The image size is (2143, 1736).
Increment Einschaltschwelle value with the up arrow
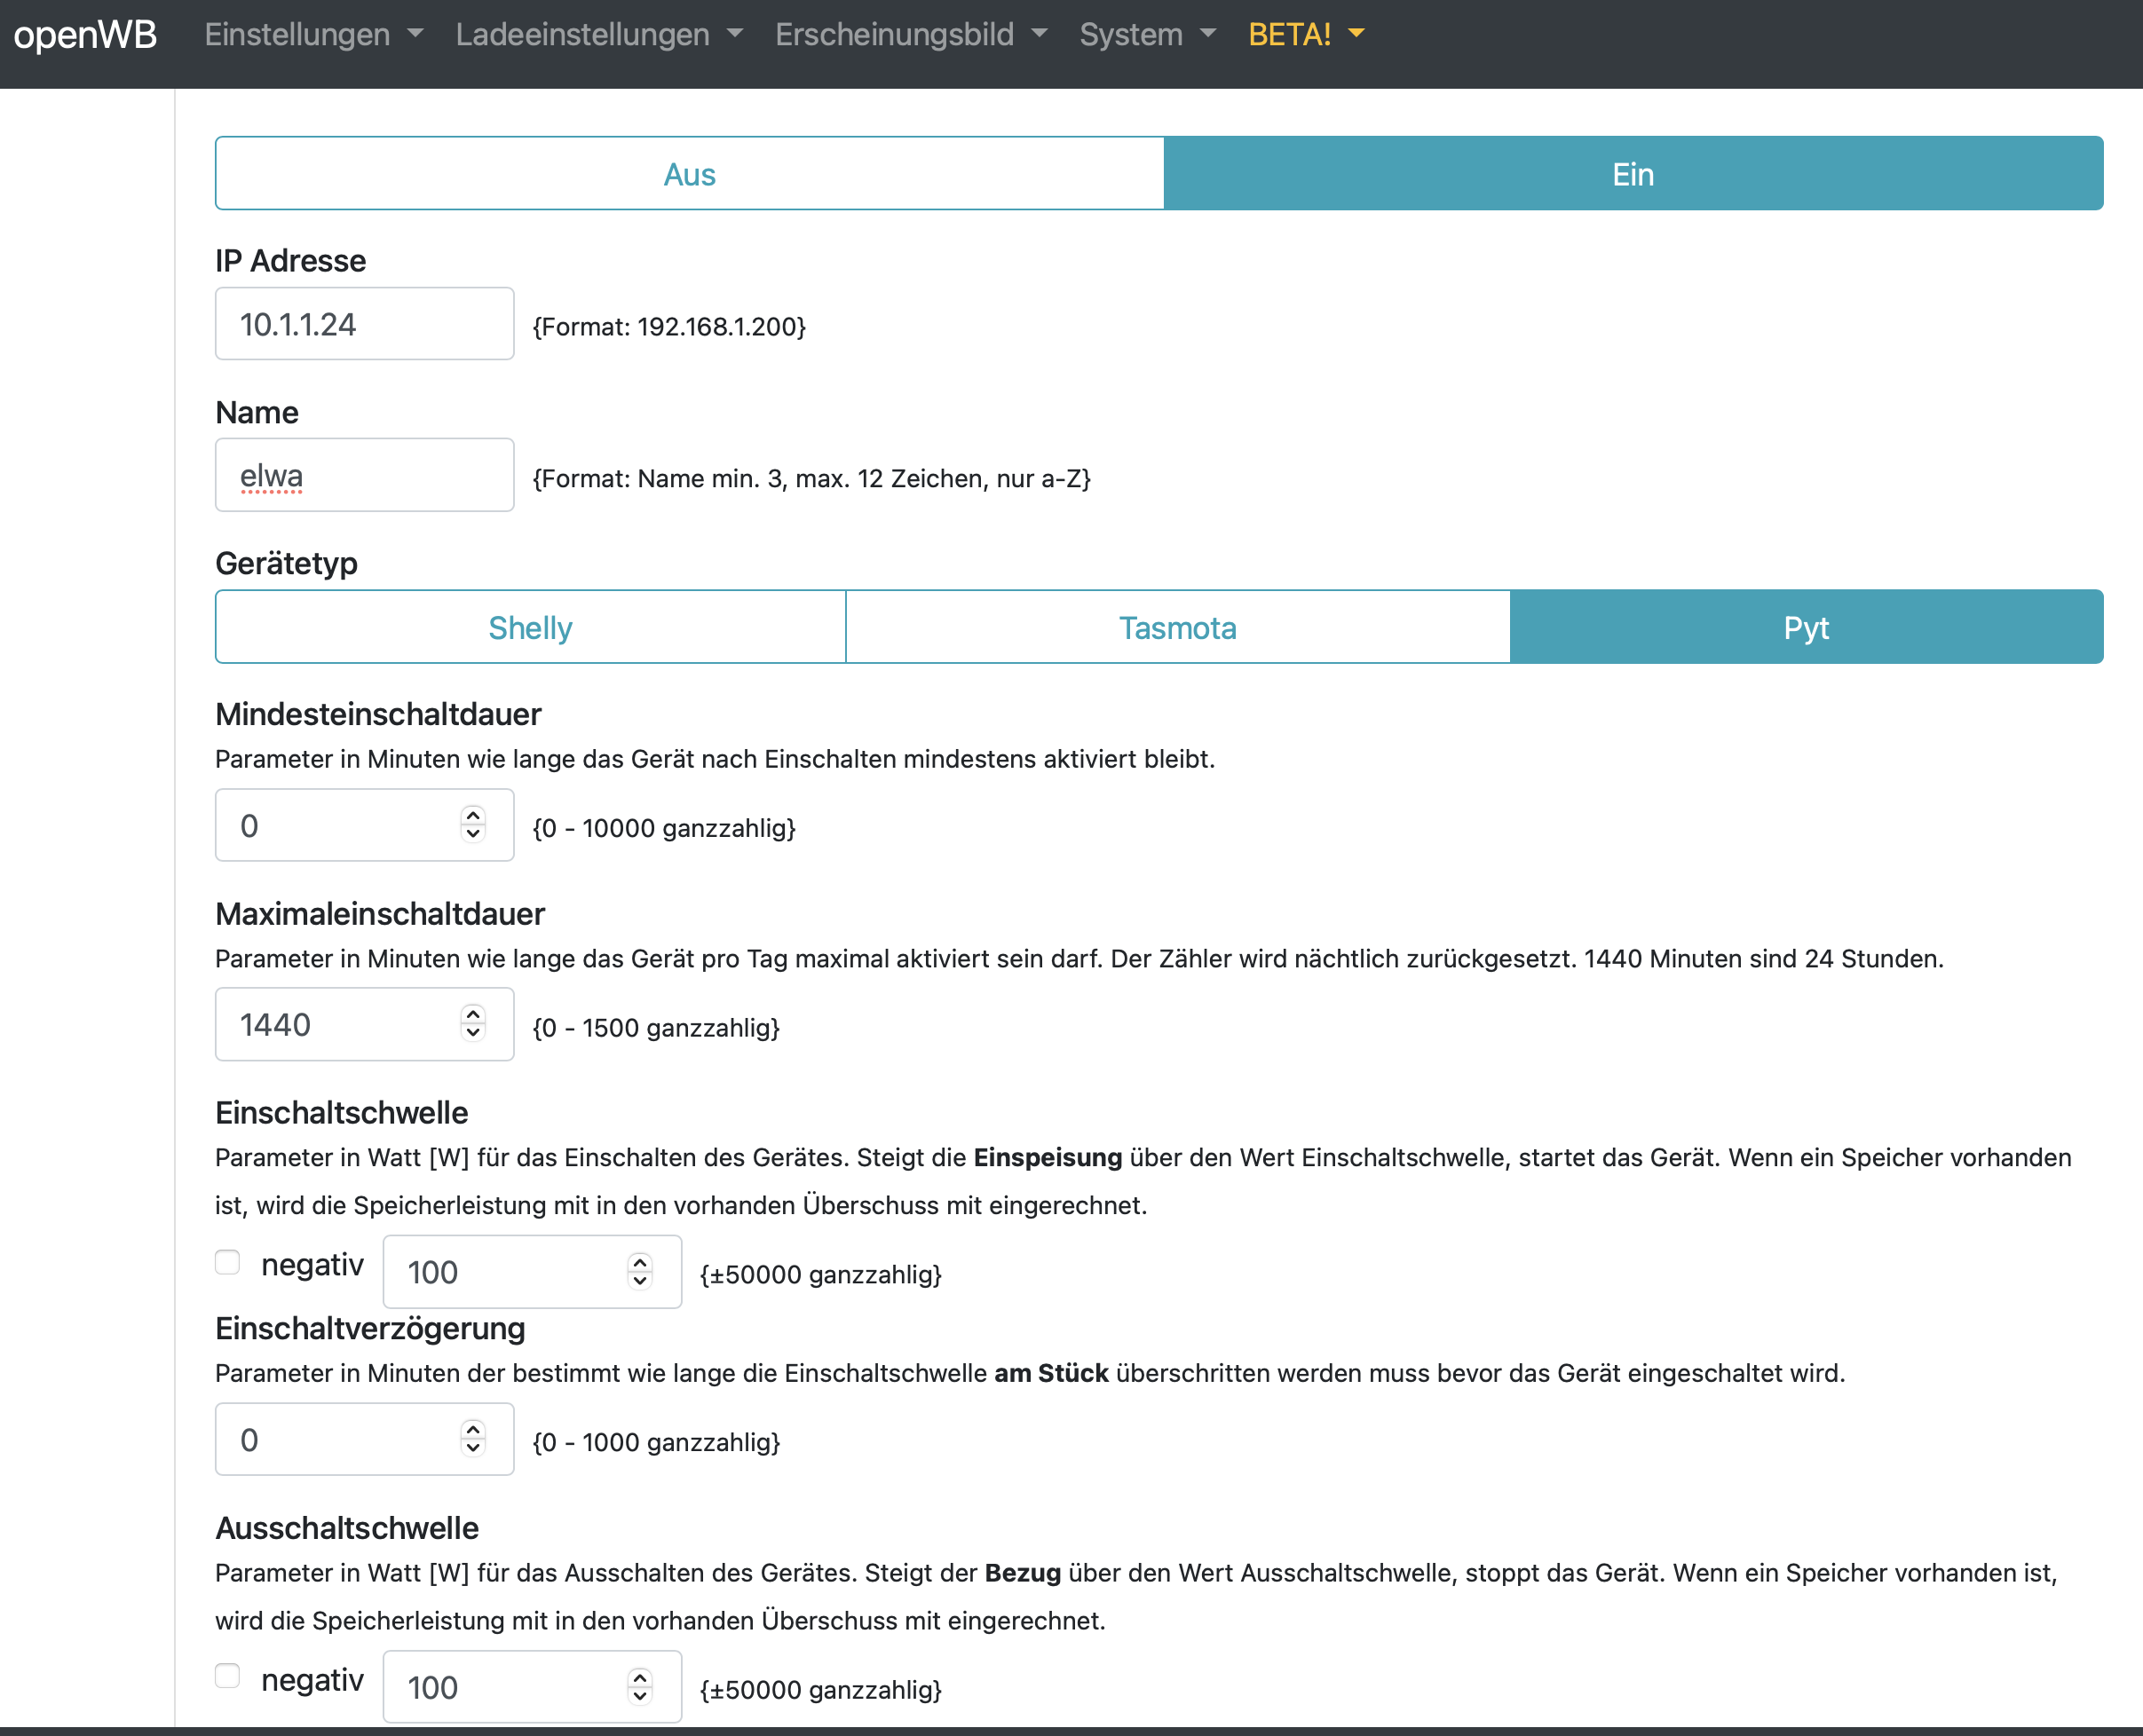(640, 1263)
